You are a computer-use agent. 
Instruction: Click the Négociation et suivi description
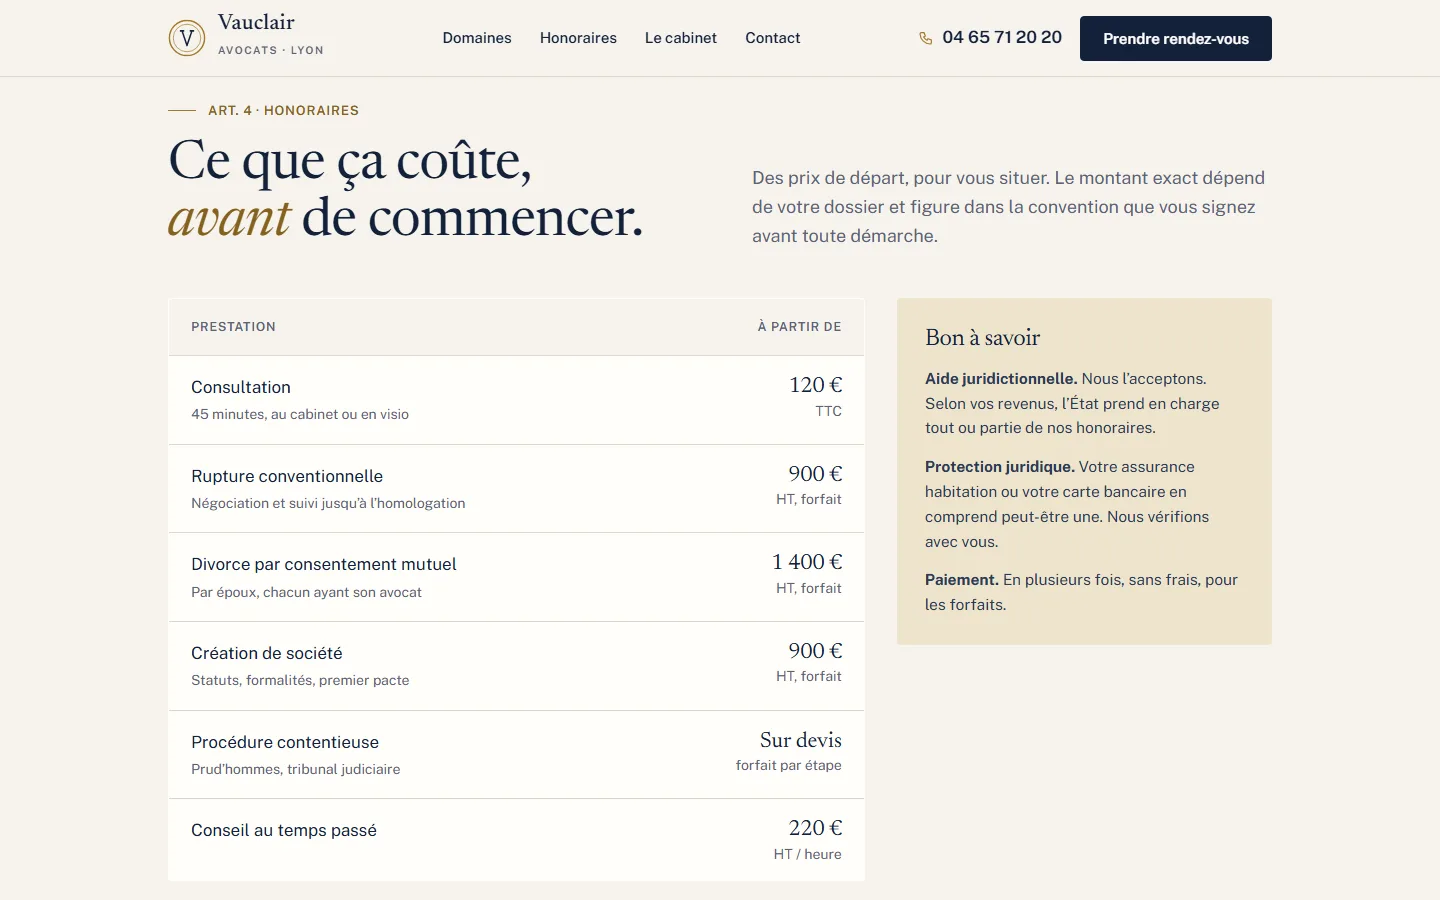328,503
